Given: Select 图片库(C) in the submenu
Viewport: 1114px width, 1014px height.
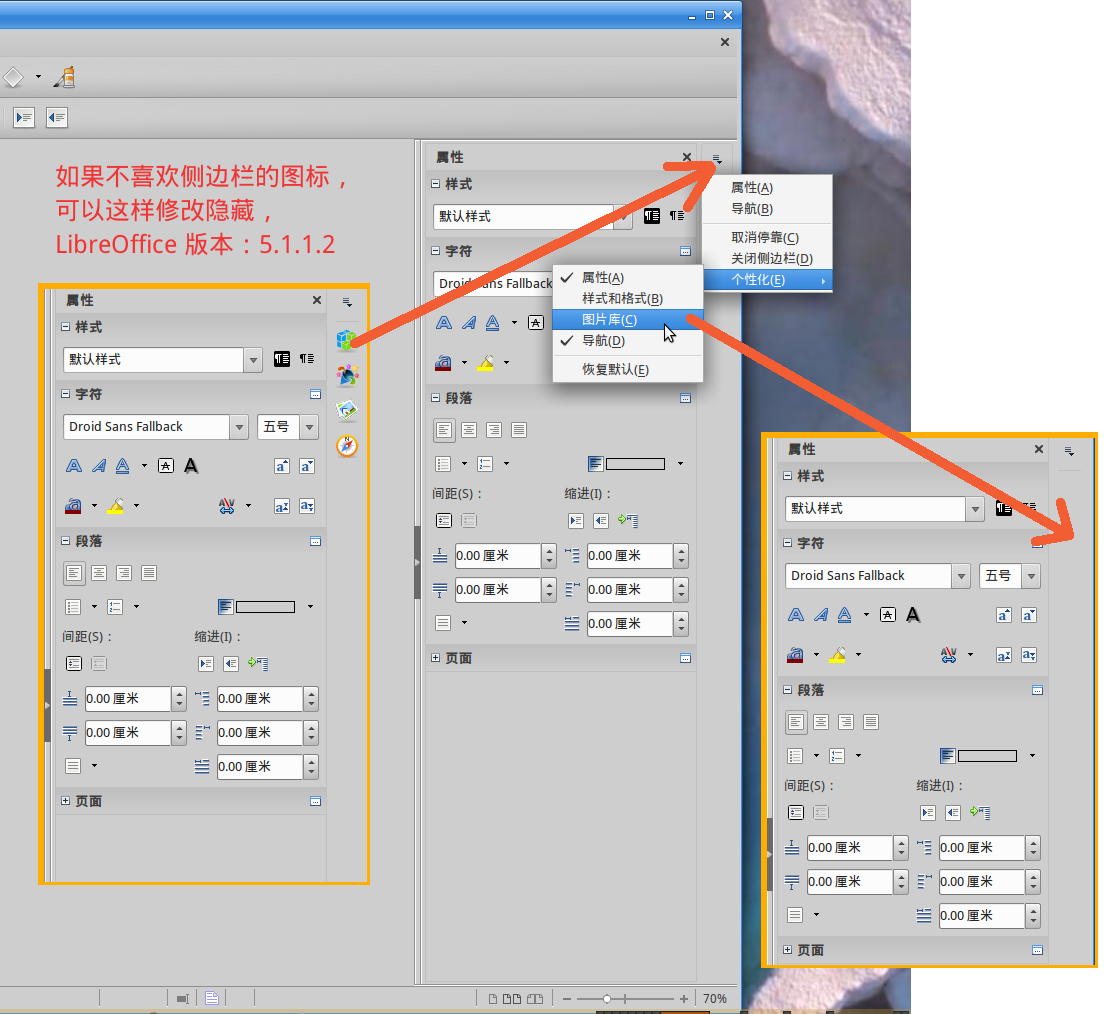Looking at the screenshot, I should coord(628,320).
